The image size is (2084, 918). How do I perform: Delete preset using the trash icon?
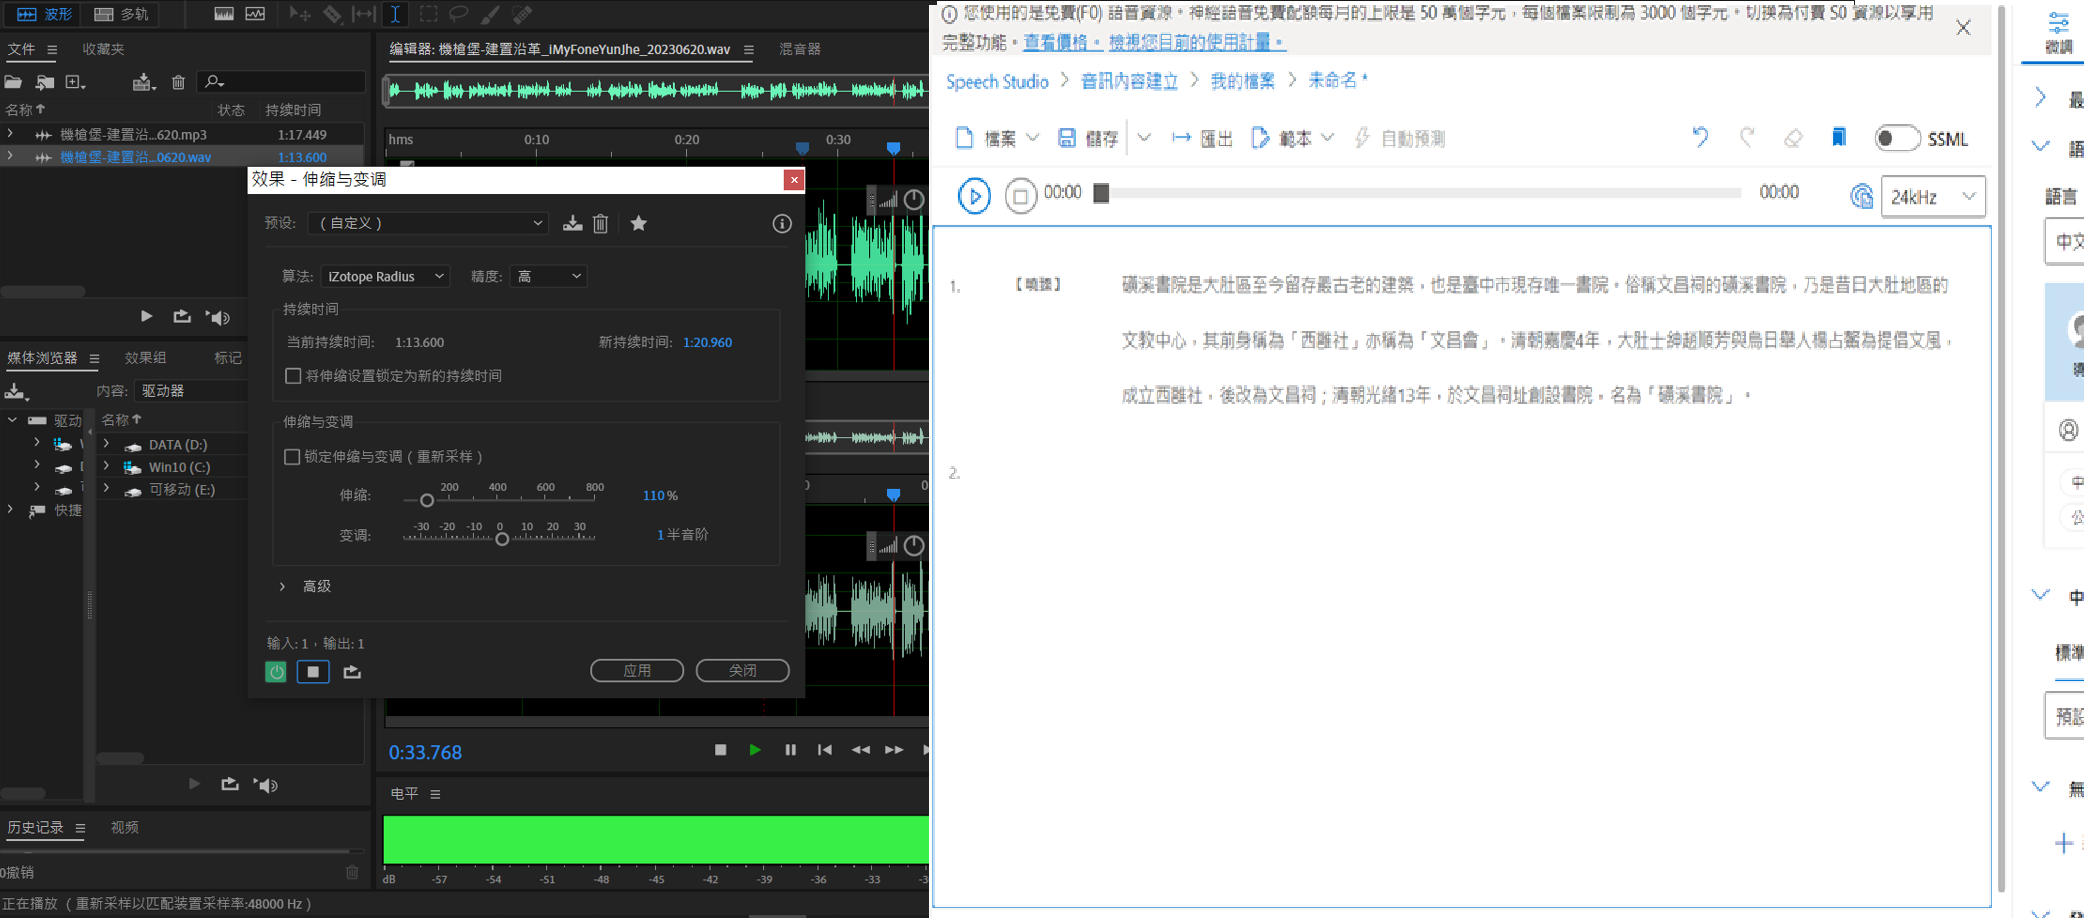600,223
